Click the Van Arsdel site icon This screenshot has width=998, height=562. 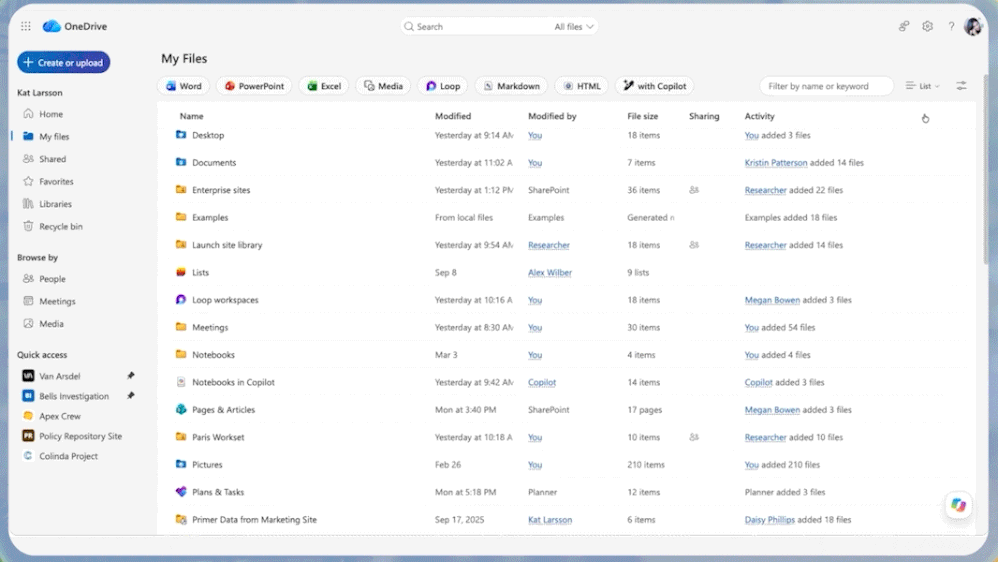point(28,376)
